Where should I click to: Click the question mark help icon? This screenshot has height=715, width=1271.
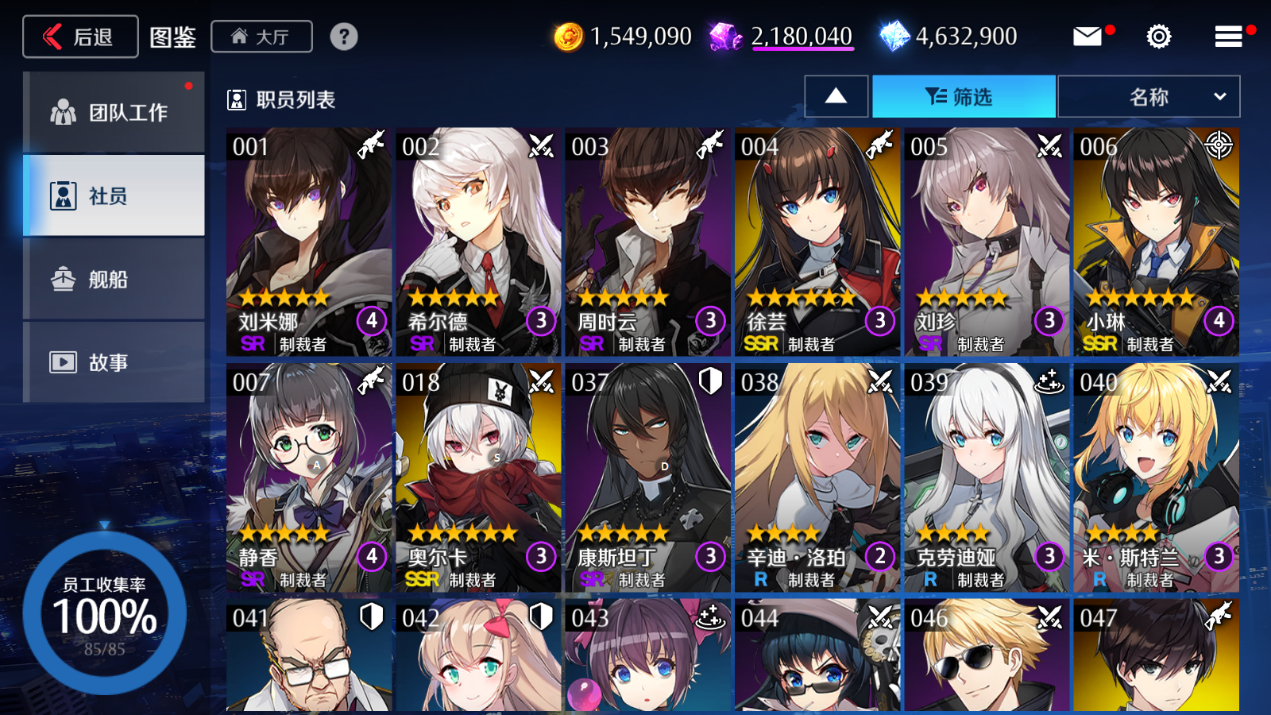point(344,37)
